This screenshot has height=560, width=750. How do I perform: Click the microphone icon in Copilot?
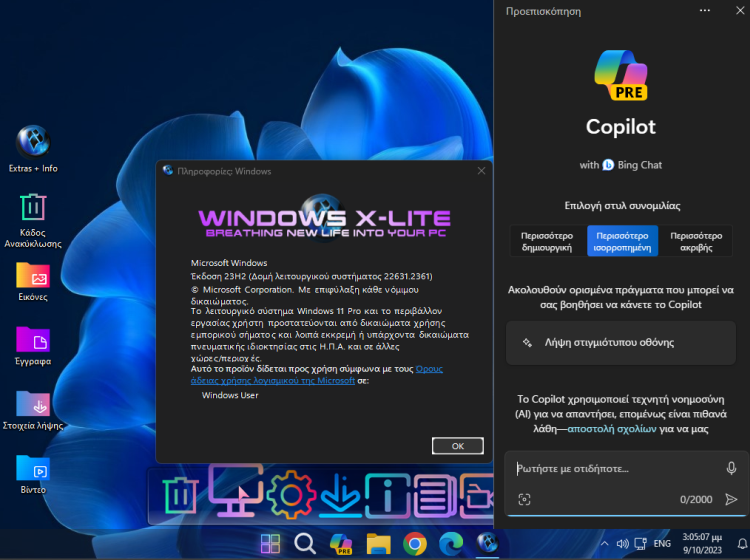point(731,468)
